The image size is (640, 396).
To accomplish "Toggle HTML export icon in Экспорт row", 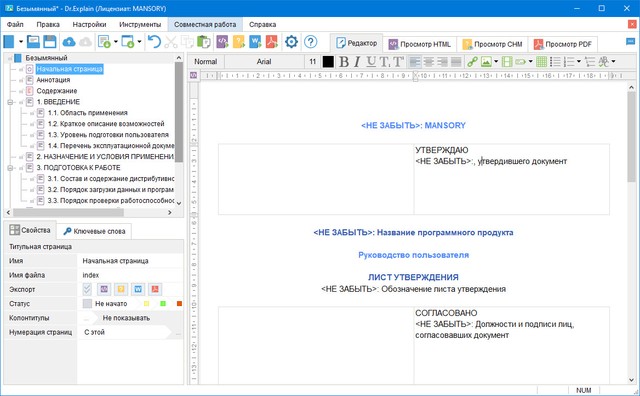I will (104, 289).
